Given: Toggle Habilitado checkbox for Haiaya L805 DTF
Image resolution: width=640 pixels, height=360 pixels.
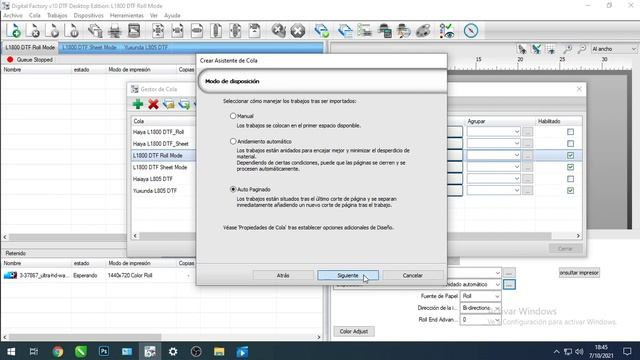Looking at the screenshot, I should (570, 179).
